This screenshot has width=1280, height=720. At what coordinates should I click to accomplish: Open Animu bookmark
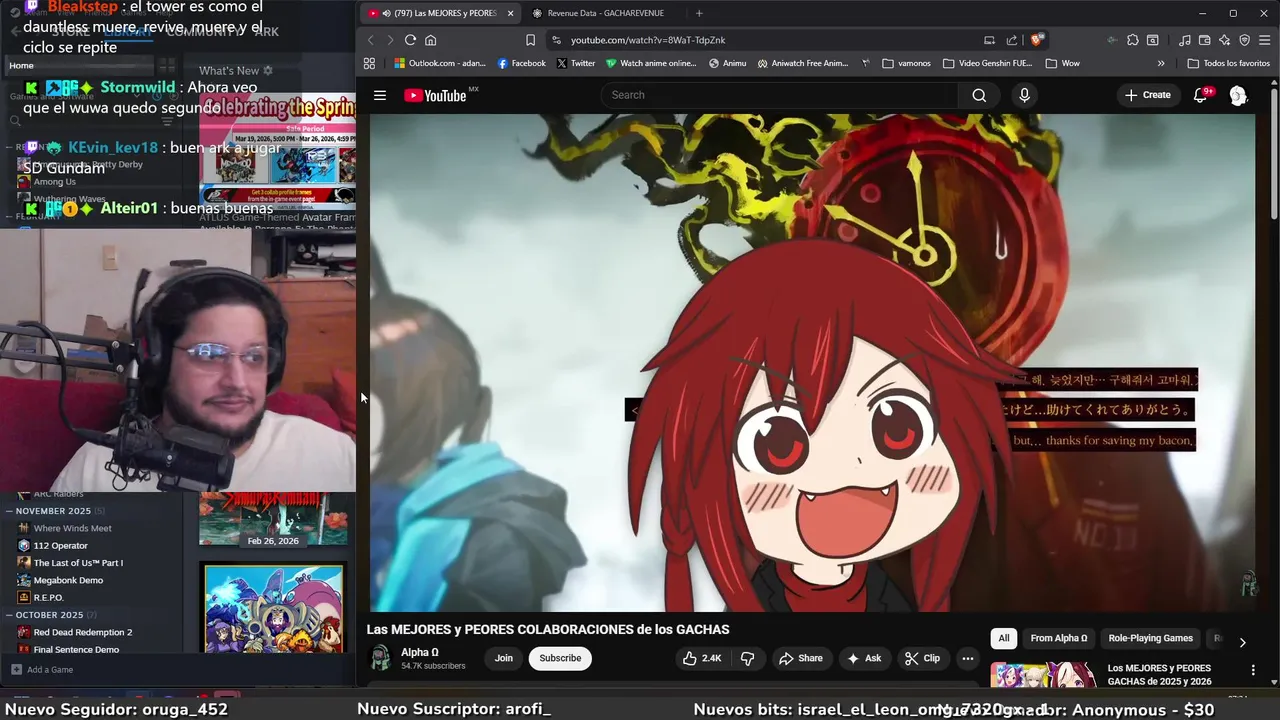(727, 63)
